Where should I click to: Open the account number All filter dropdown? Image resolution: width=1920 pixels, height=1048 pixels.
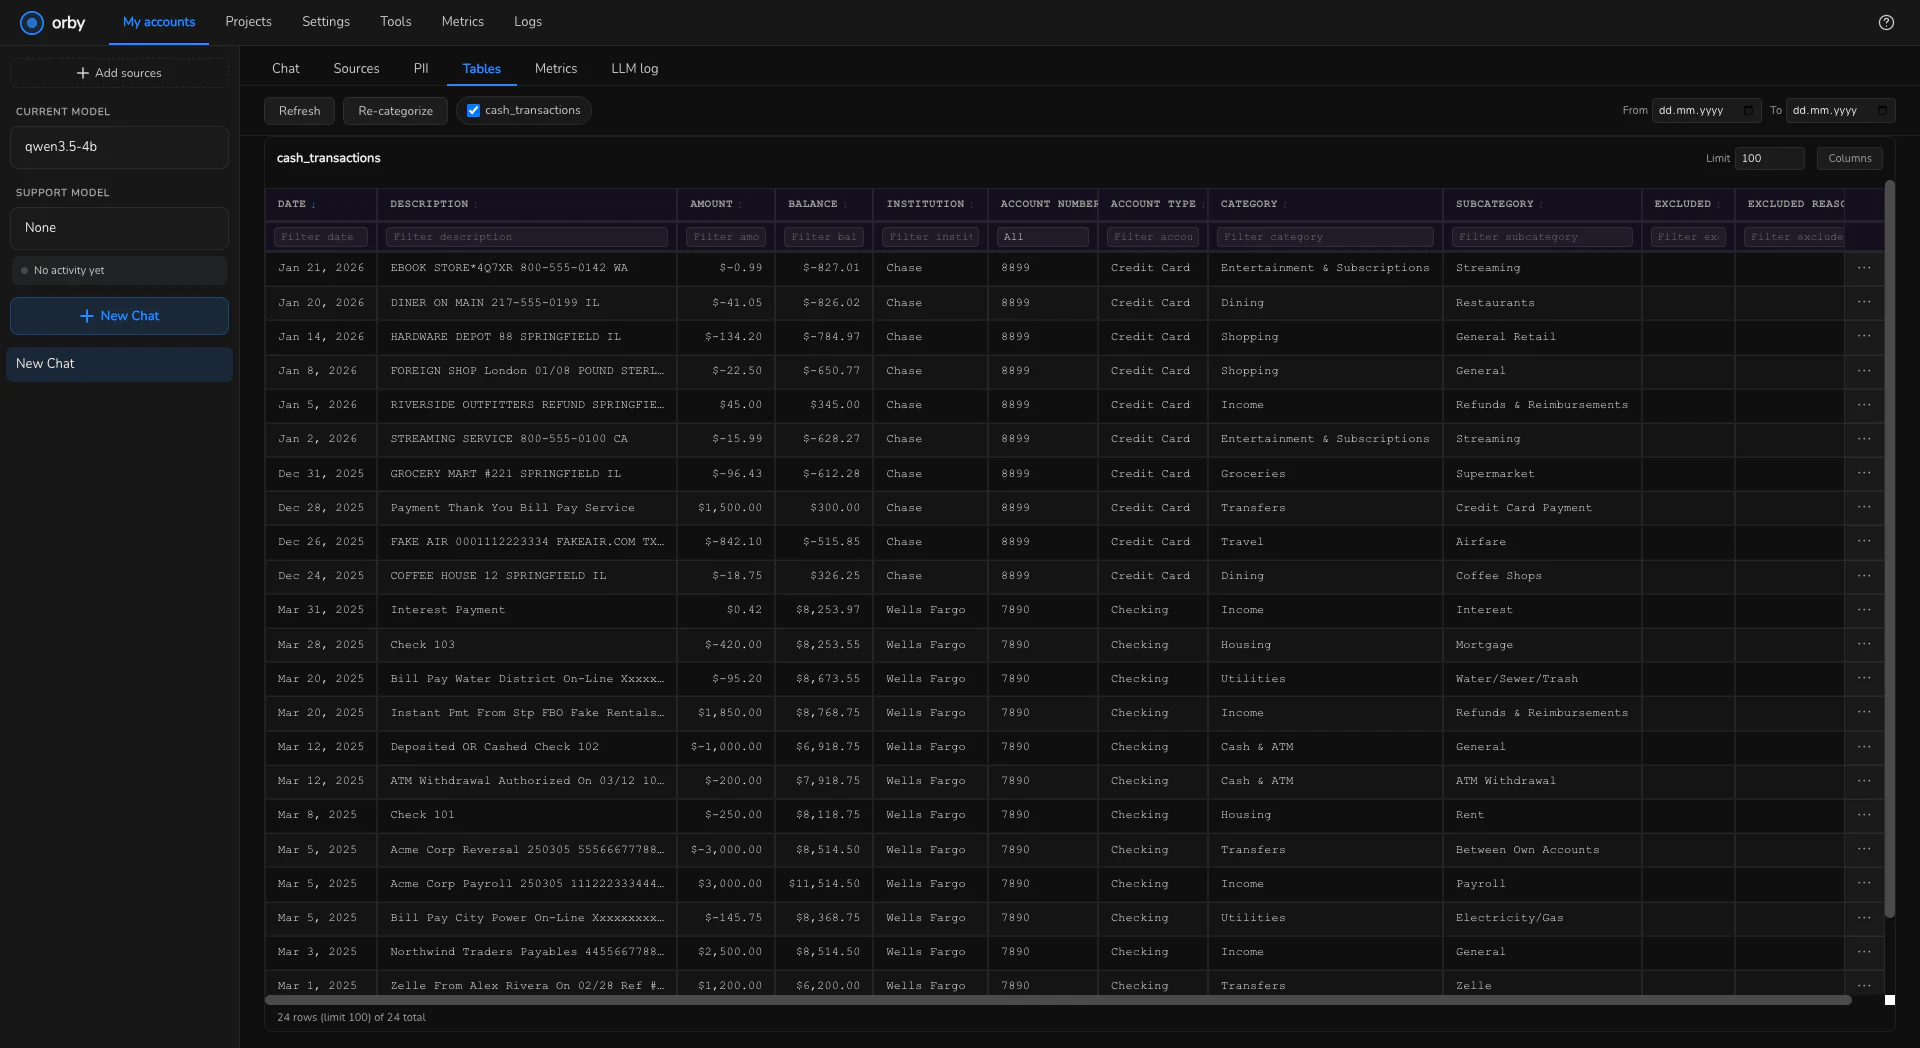click(x=1042, y=237)
